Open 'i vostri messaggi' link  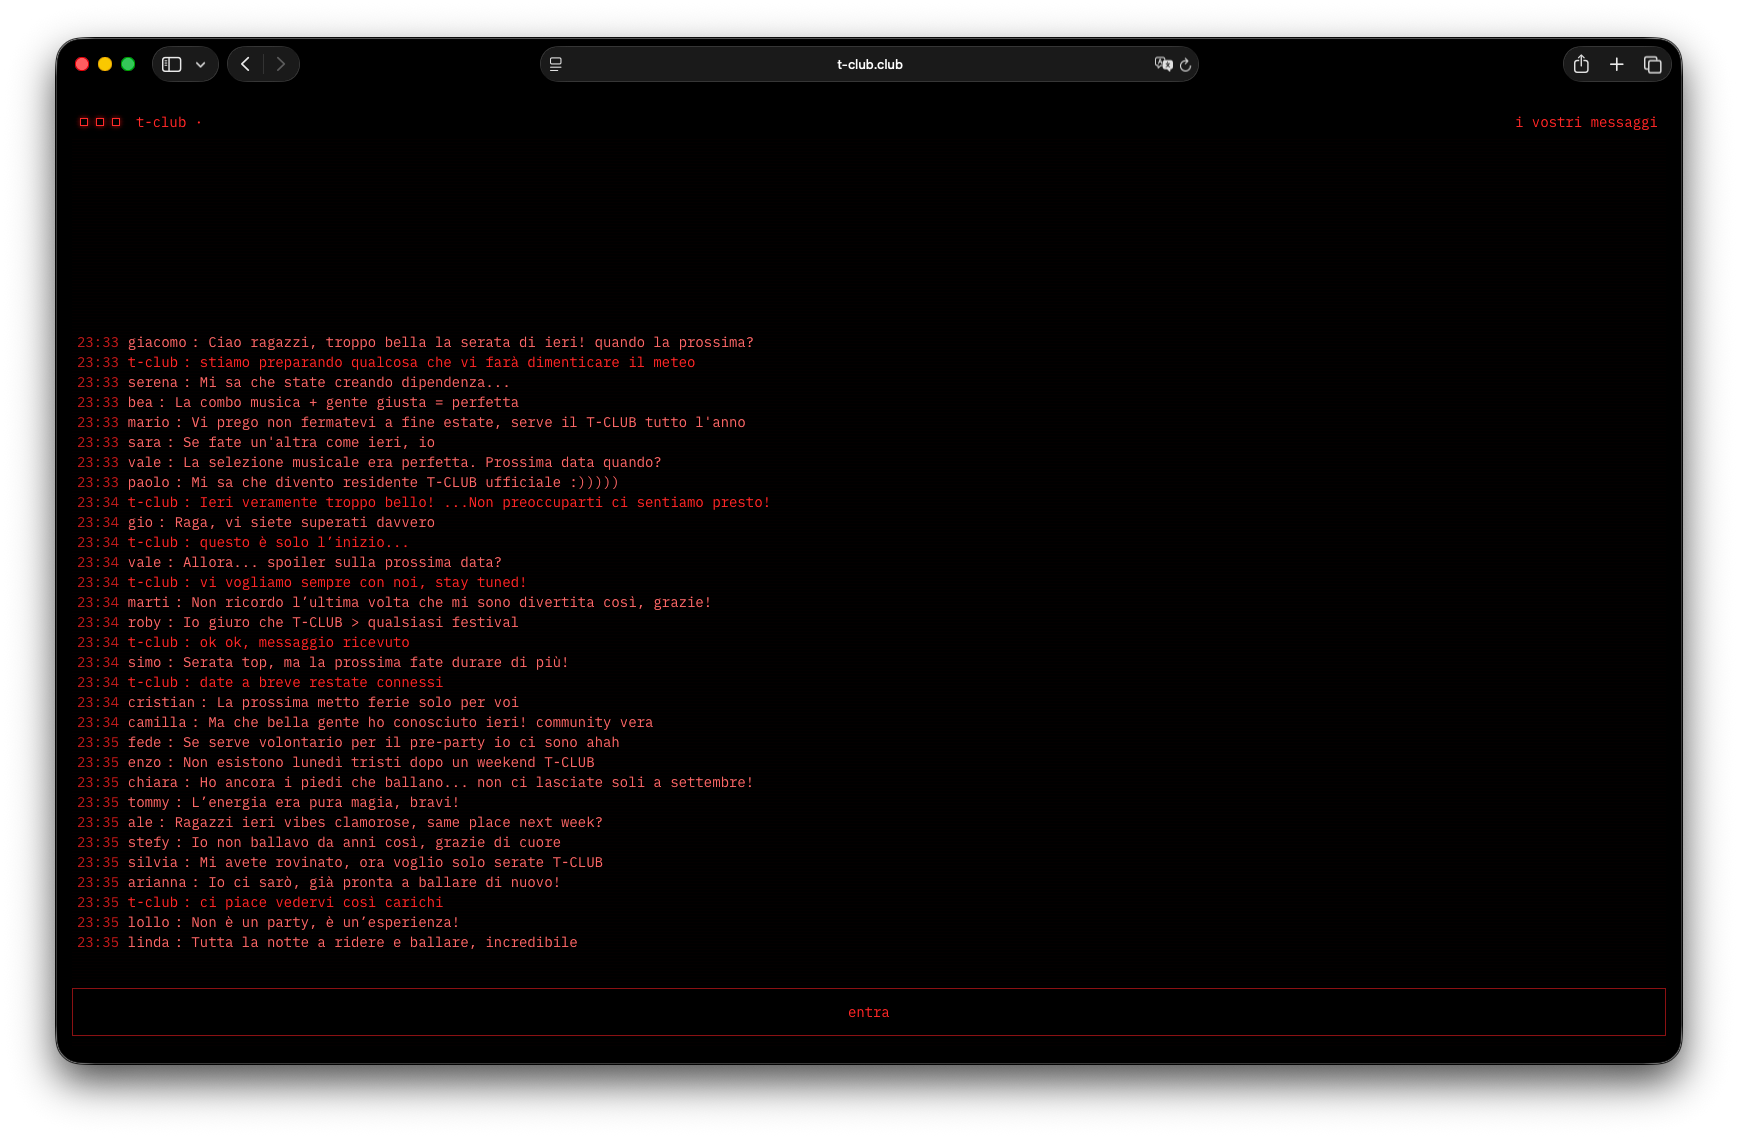[x=1586, y=123]
